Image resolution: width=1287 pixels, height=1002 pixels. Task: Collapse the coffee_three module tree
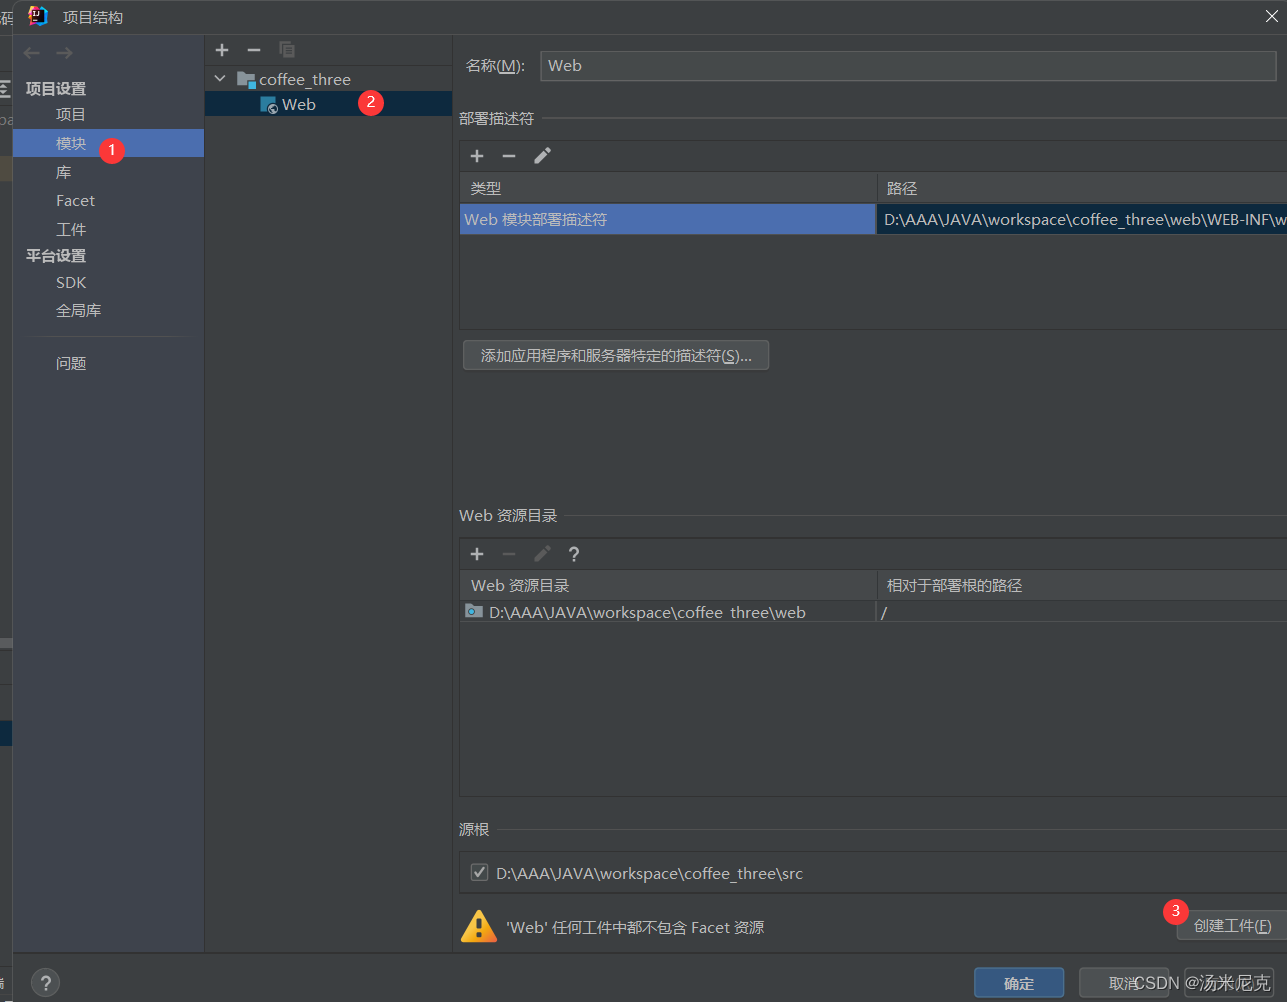(x=220, y=78)
